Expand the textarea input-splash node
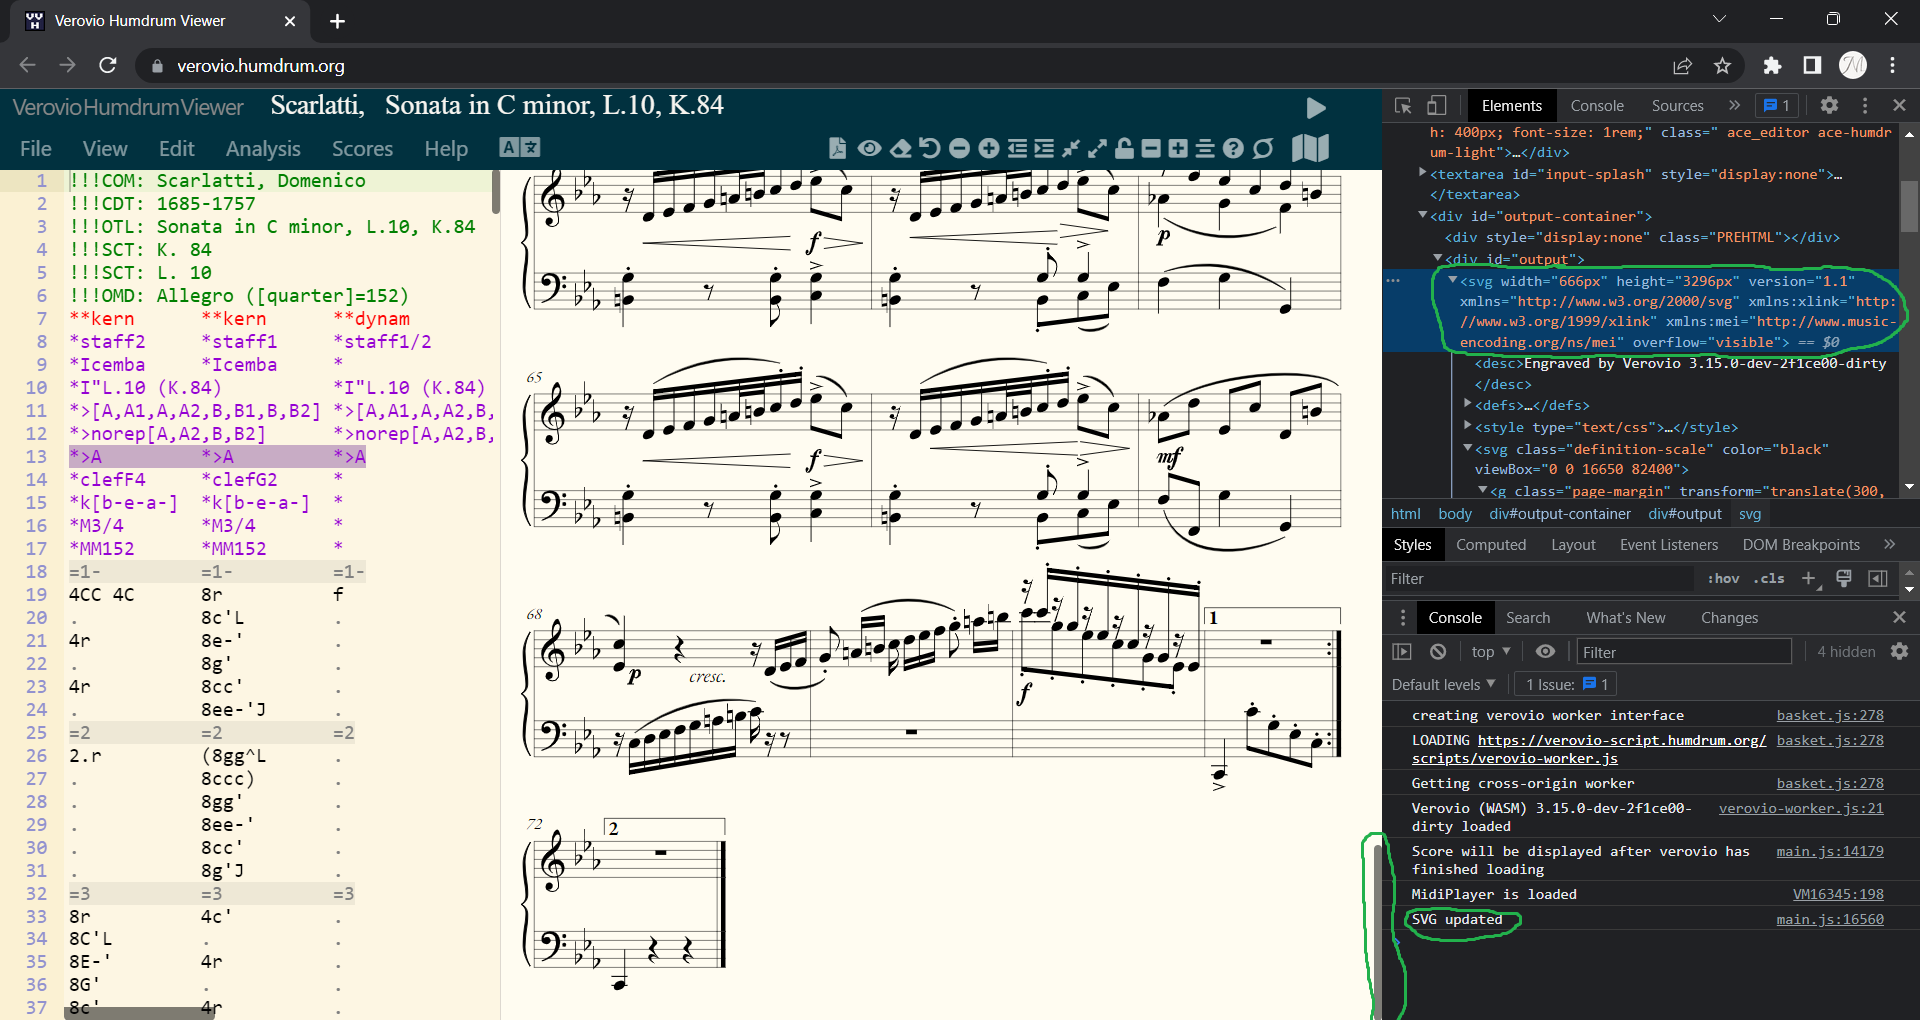The image size is (1920, 1020). tap(1422, 173)
